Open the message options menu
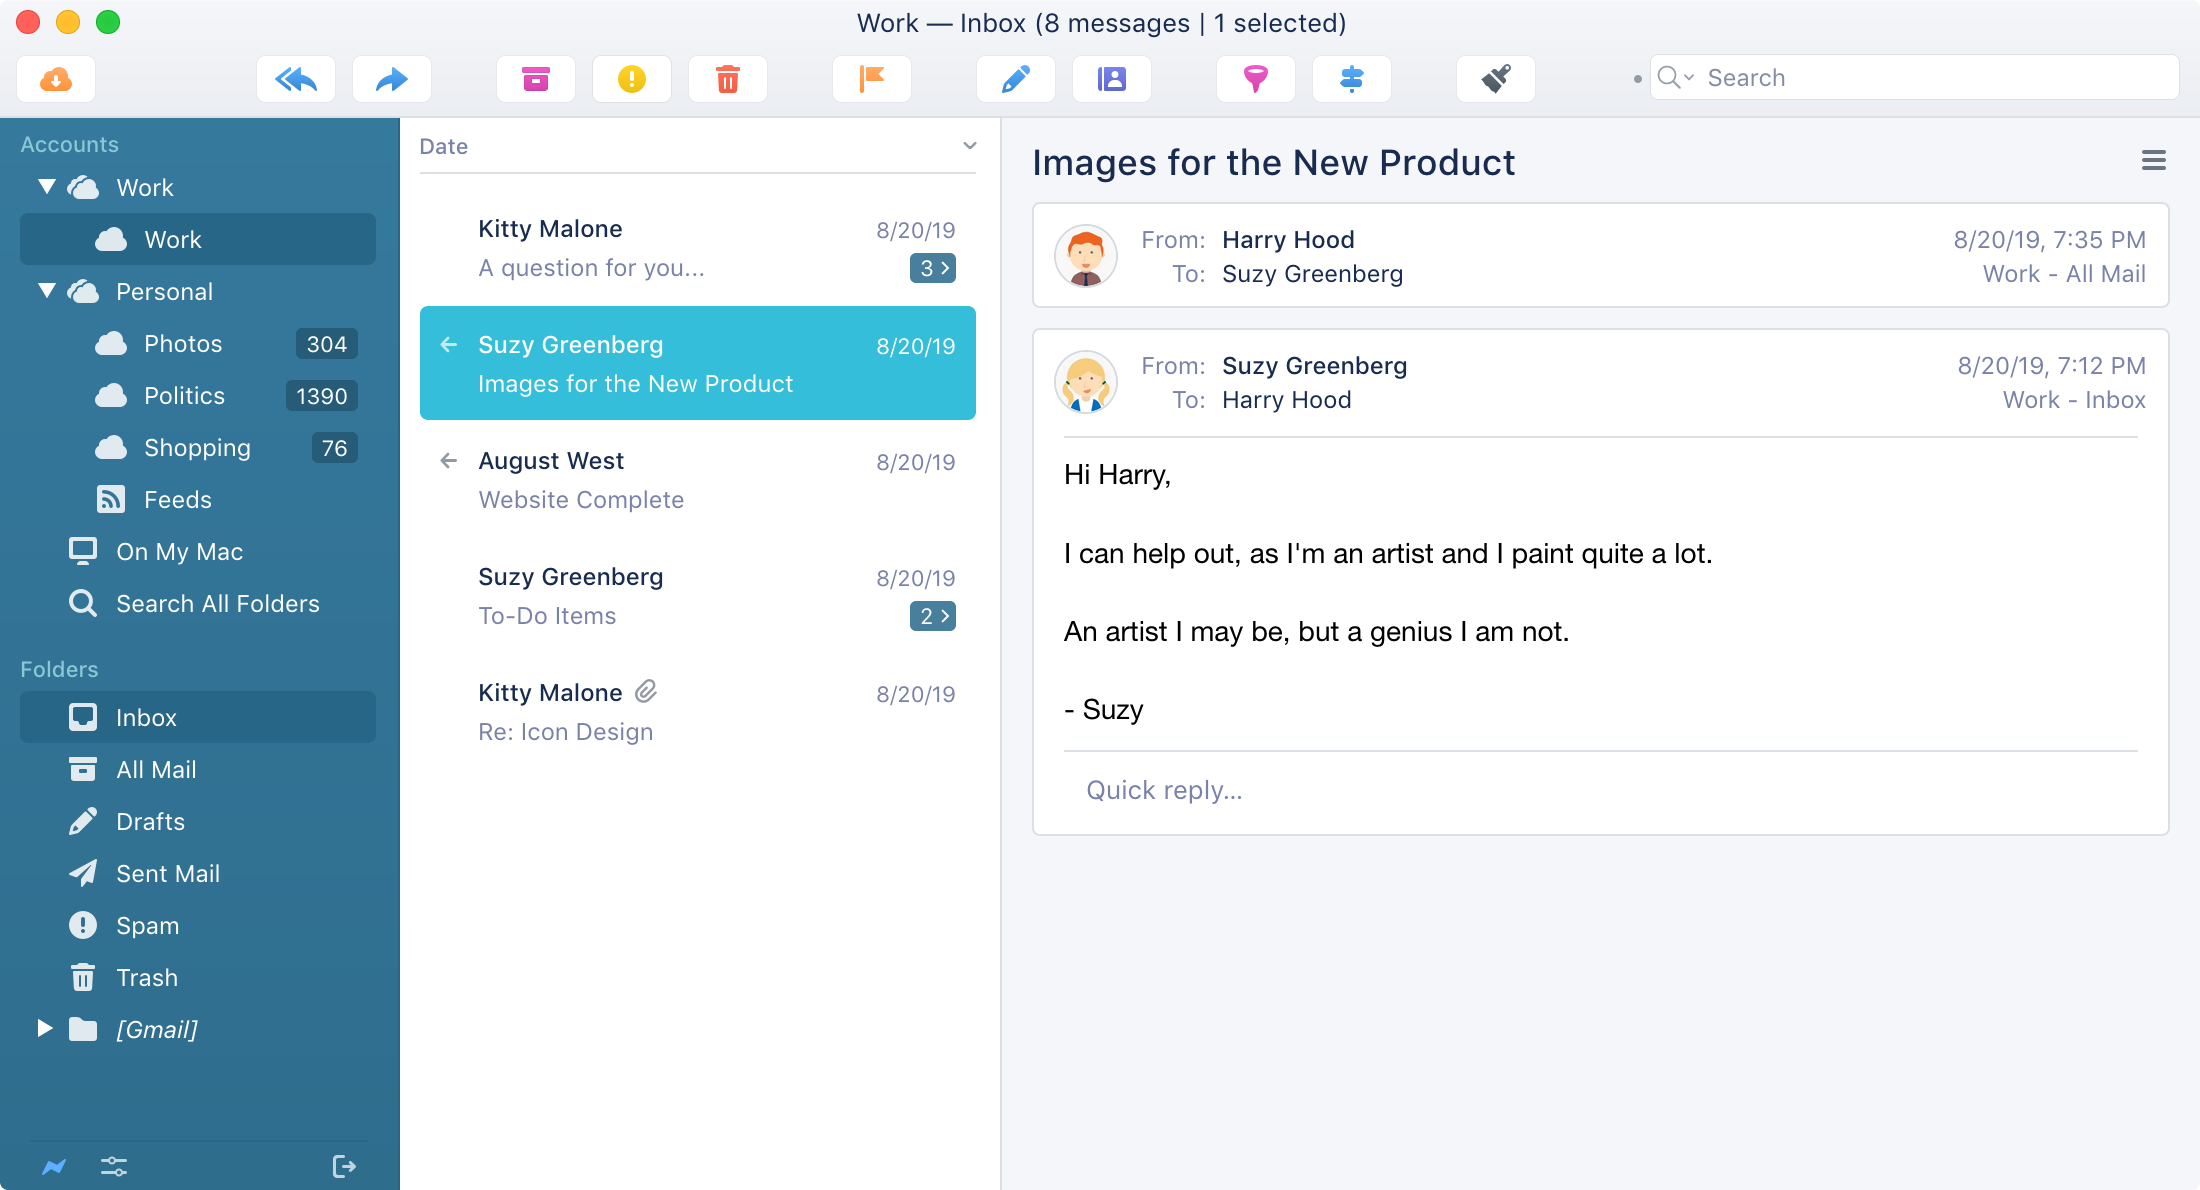Image resolution: width=2200 pixels, height=1190 pixels. point(2153,160)
